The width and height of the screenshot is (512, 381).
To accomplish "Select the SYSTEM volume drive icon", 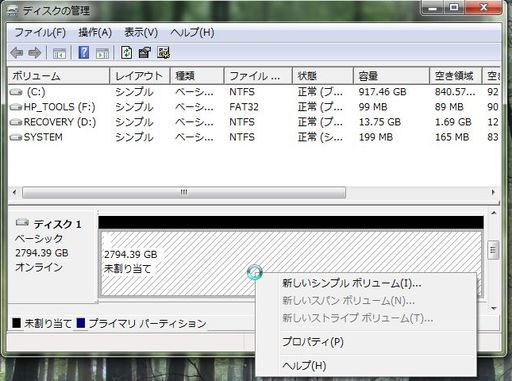I will point(16,137).
